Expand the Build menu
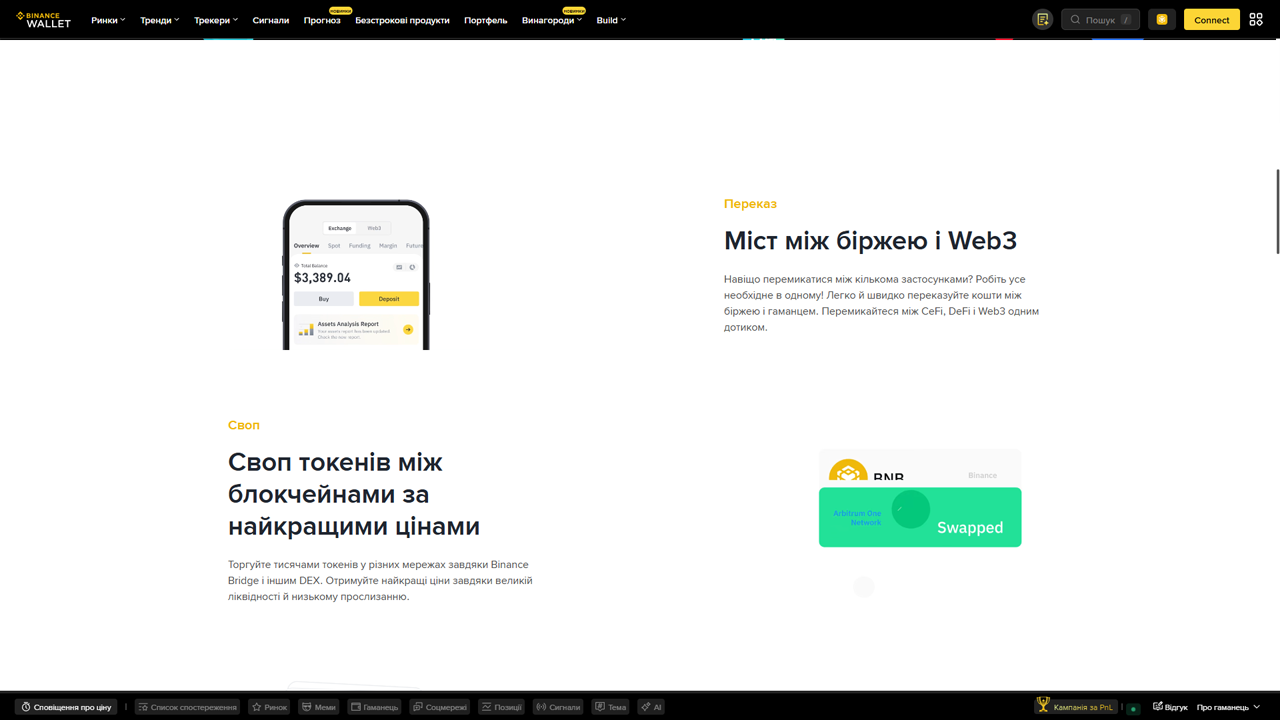Viewport: 1280px width, 720px height. click(611, 20)
